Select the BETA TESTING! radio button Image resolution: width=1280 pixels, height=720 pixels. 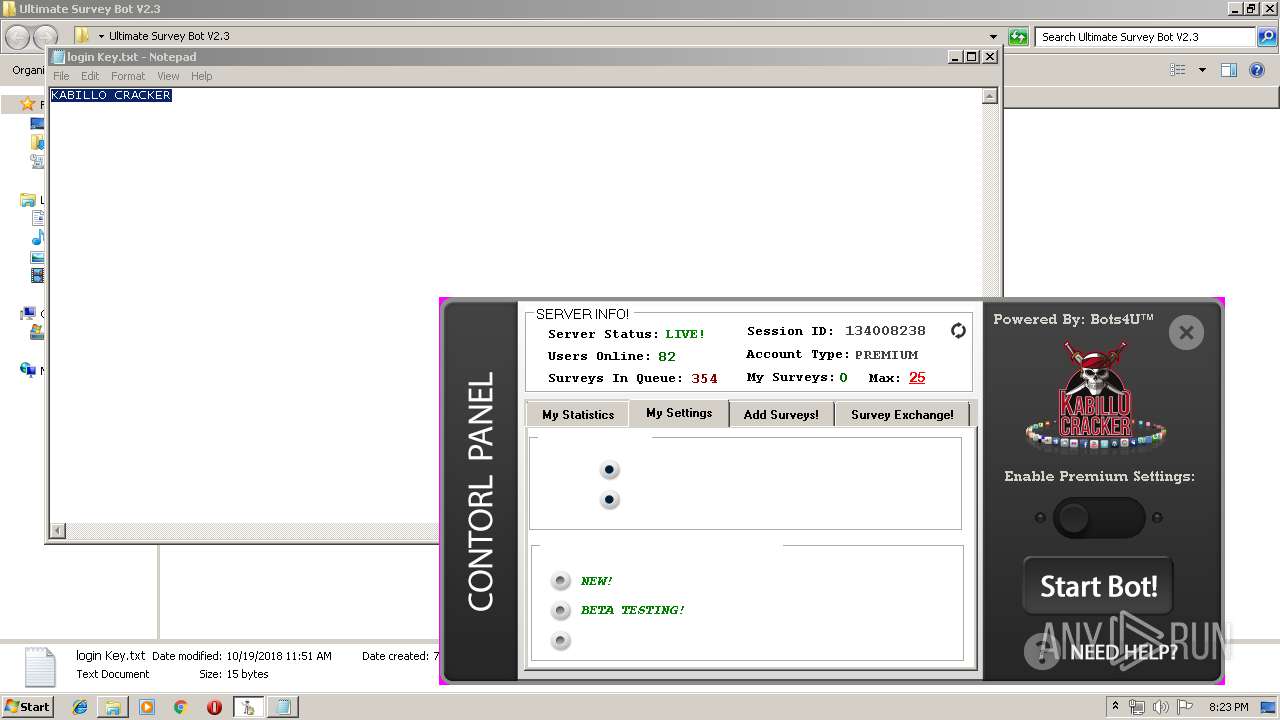(561, 610)
